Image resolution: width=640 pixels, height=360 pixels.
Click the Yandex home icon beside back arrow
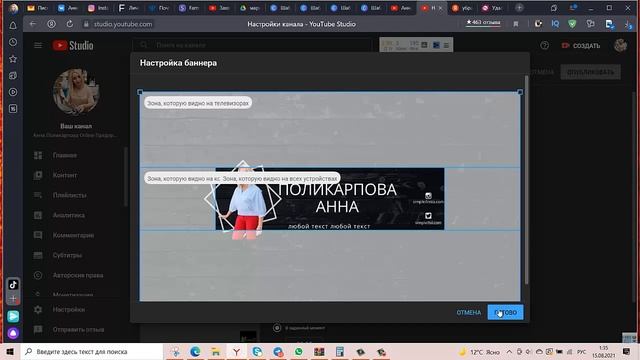pos(51,24)
